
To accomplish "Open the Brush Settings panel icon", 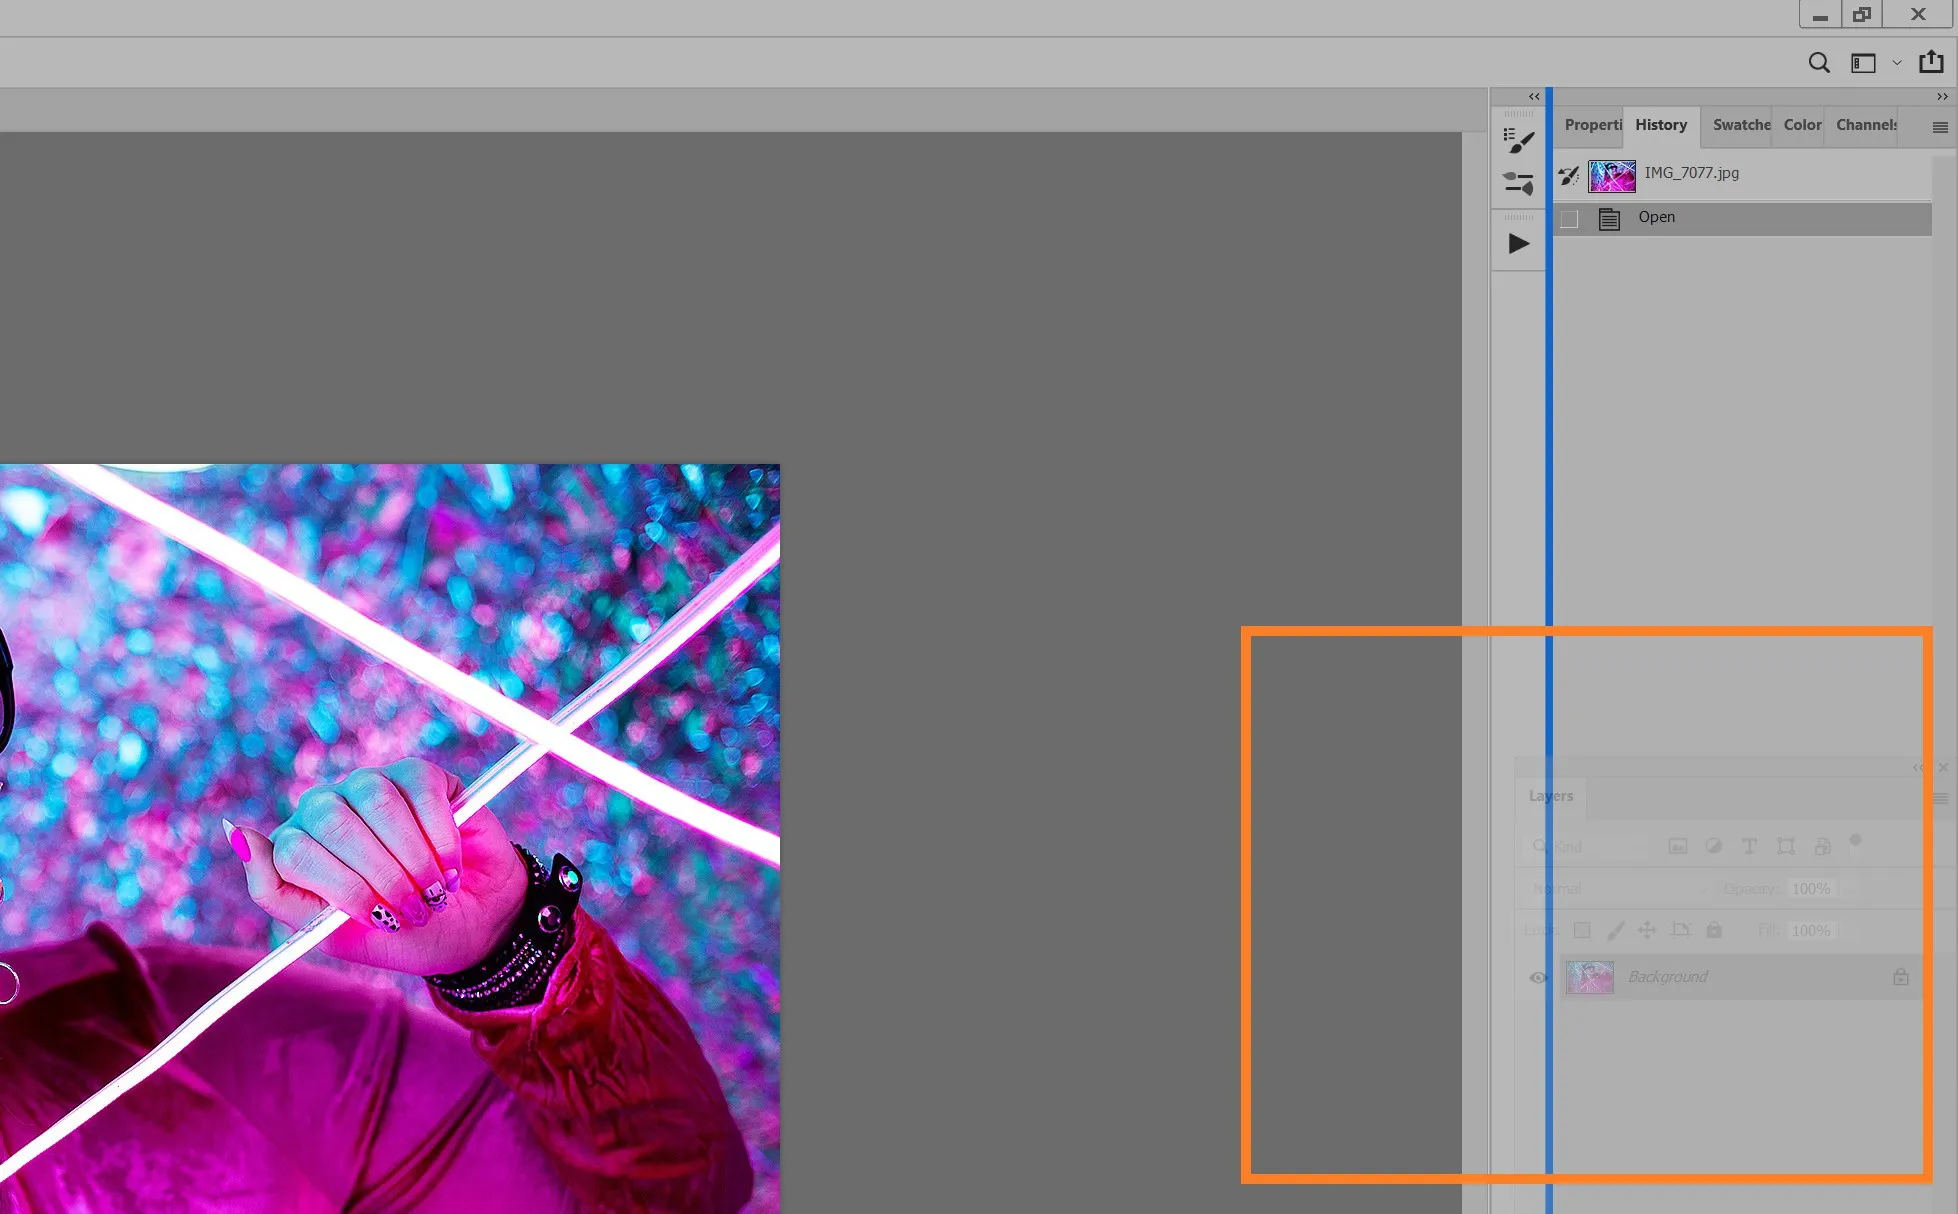I will pos(1519,140).
